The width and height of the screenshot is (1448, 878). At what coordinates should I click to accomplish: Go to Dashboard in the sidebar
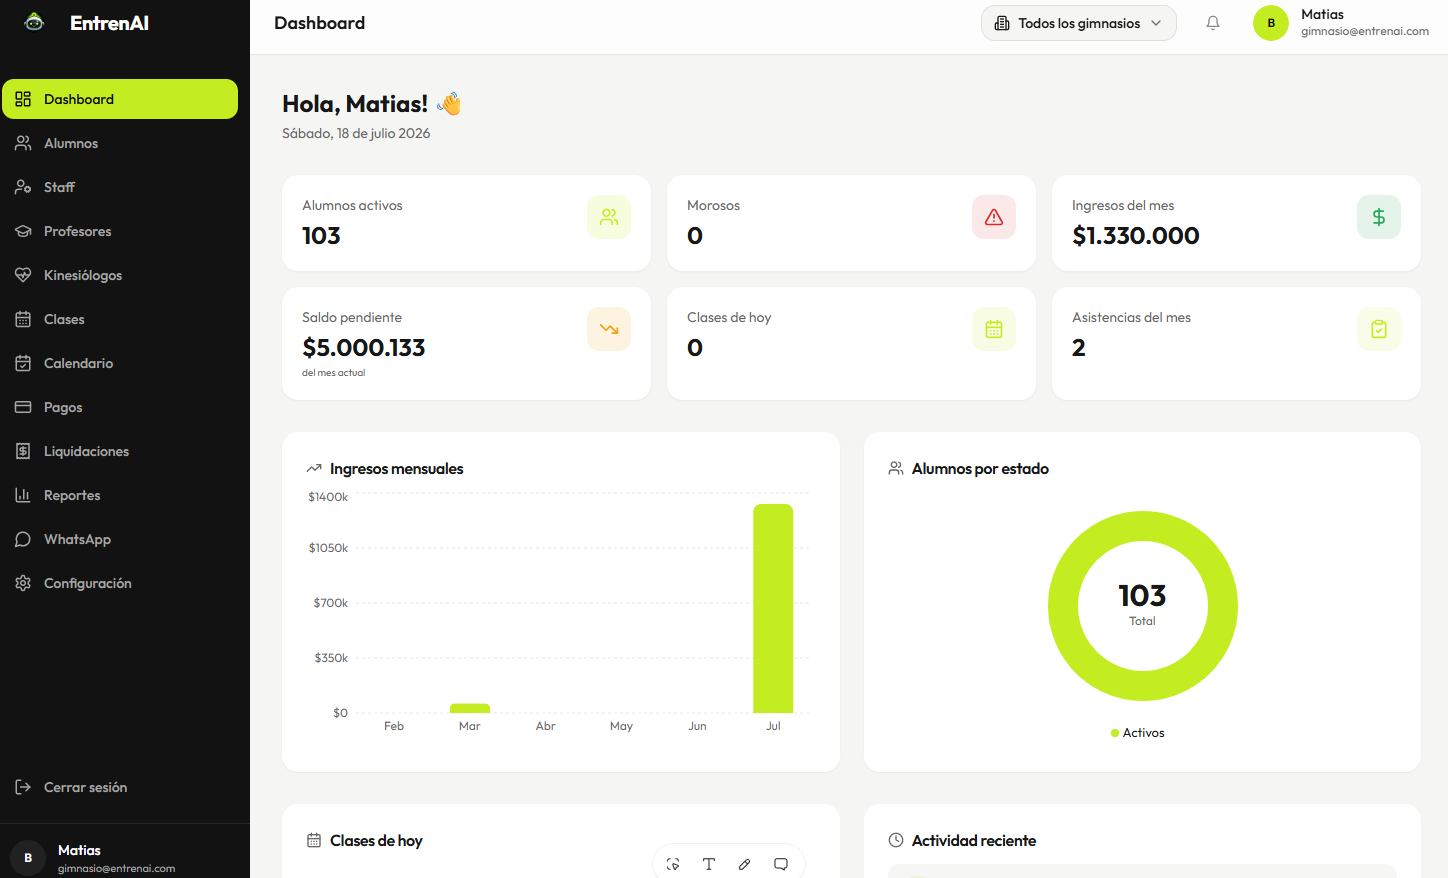[x=120, y=99]
